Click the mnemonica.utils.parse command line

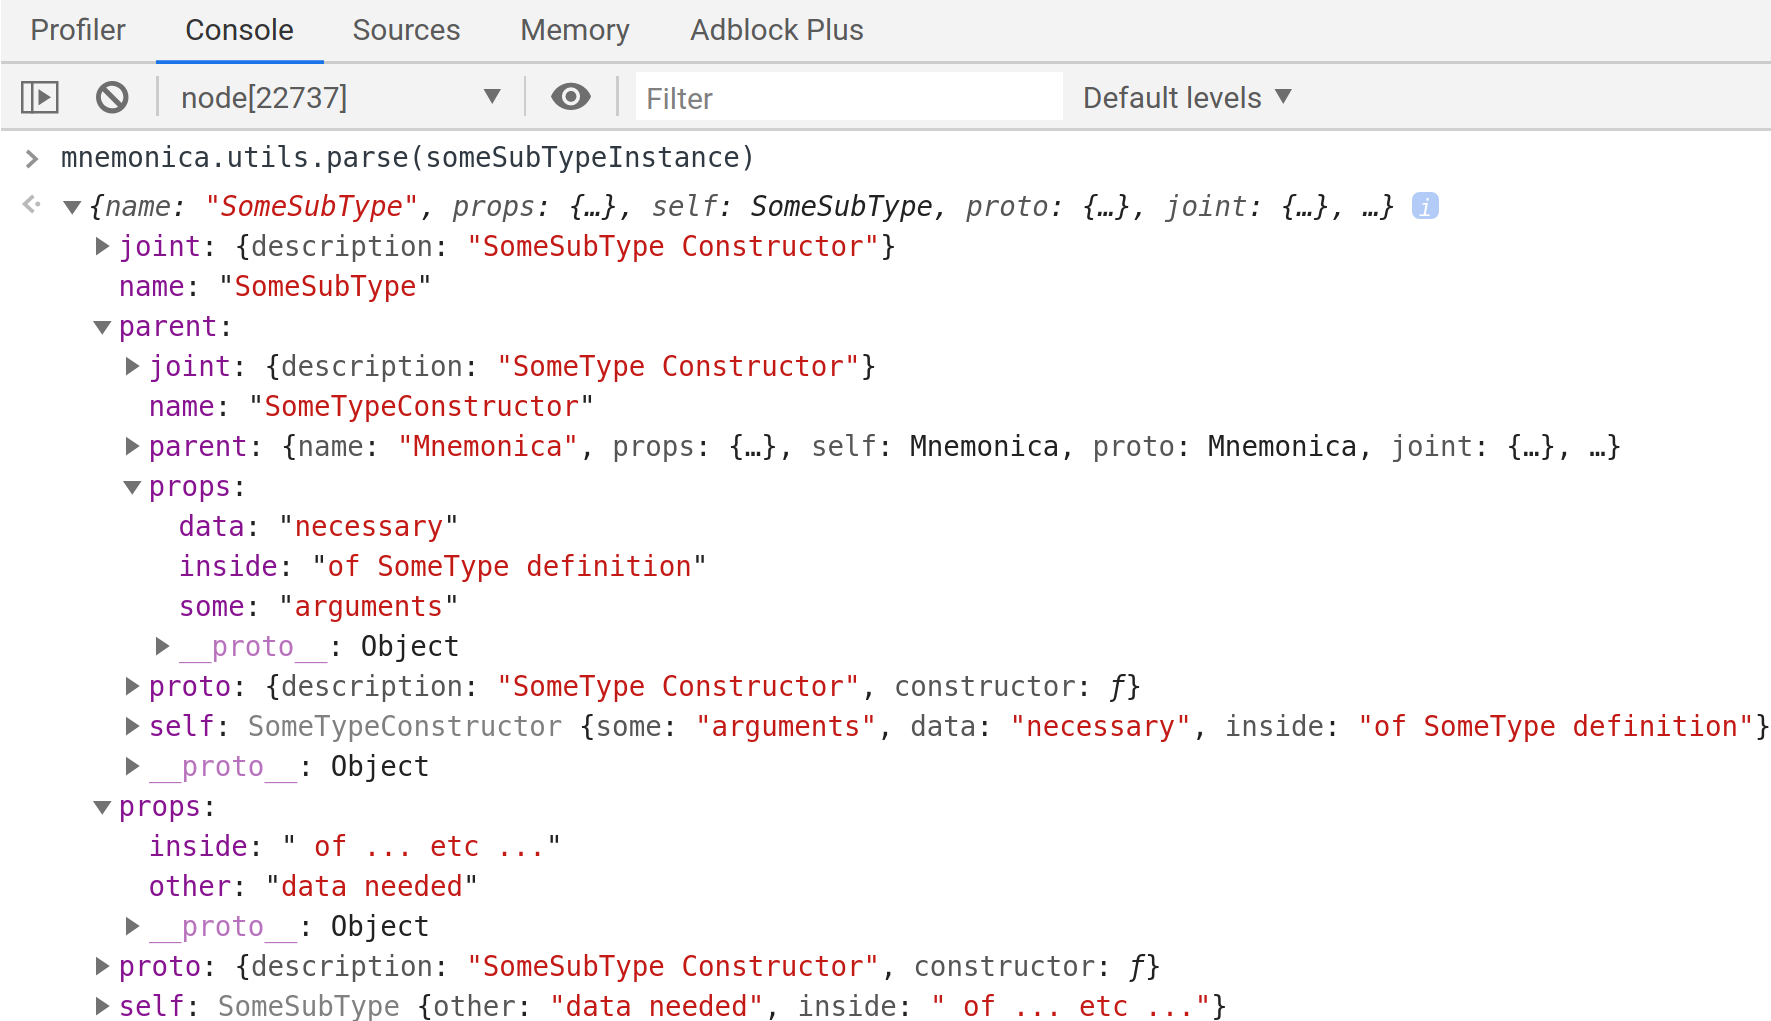click(x=407, y=158)
